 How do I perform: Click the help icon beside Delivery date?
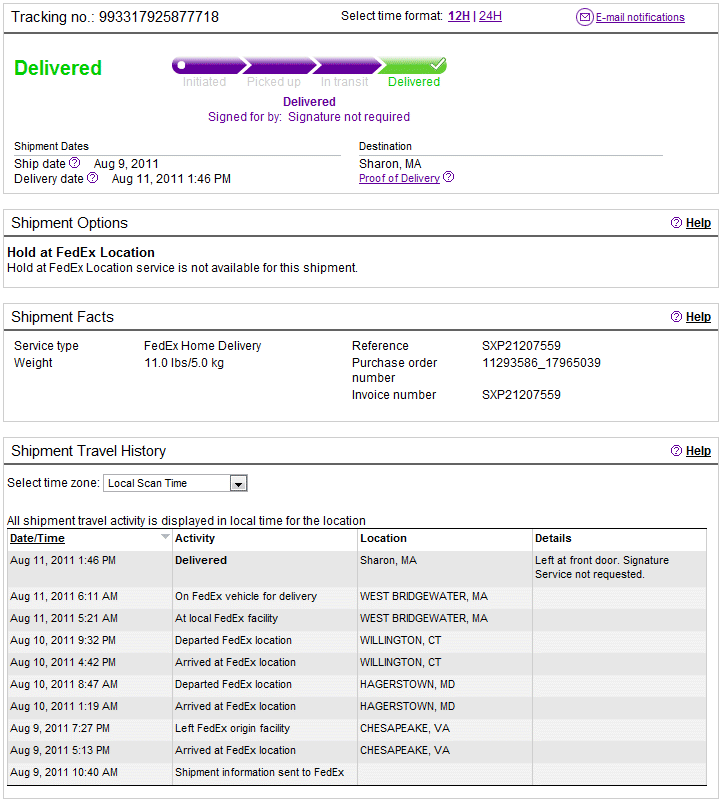(93, 178)
